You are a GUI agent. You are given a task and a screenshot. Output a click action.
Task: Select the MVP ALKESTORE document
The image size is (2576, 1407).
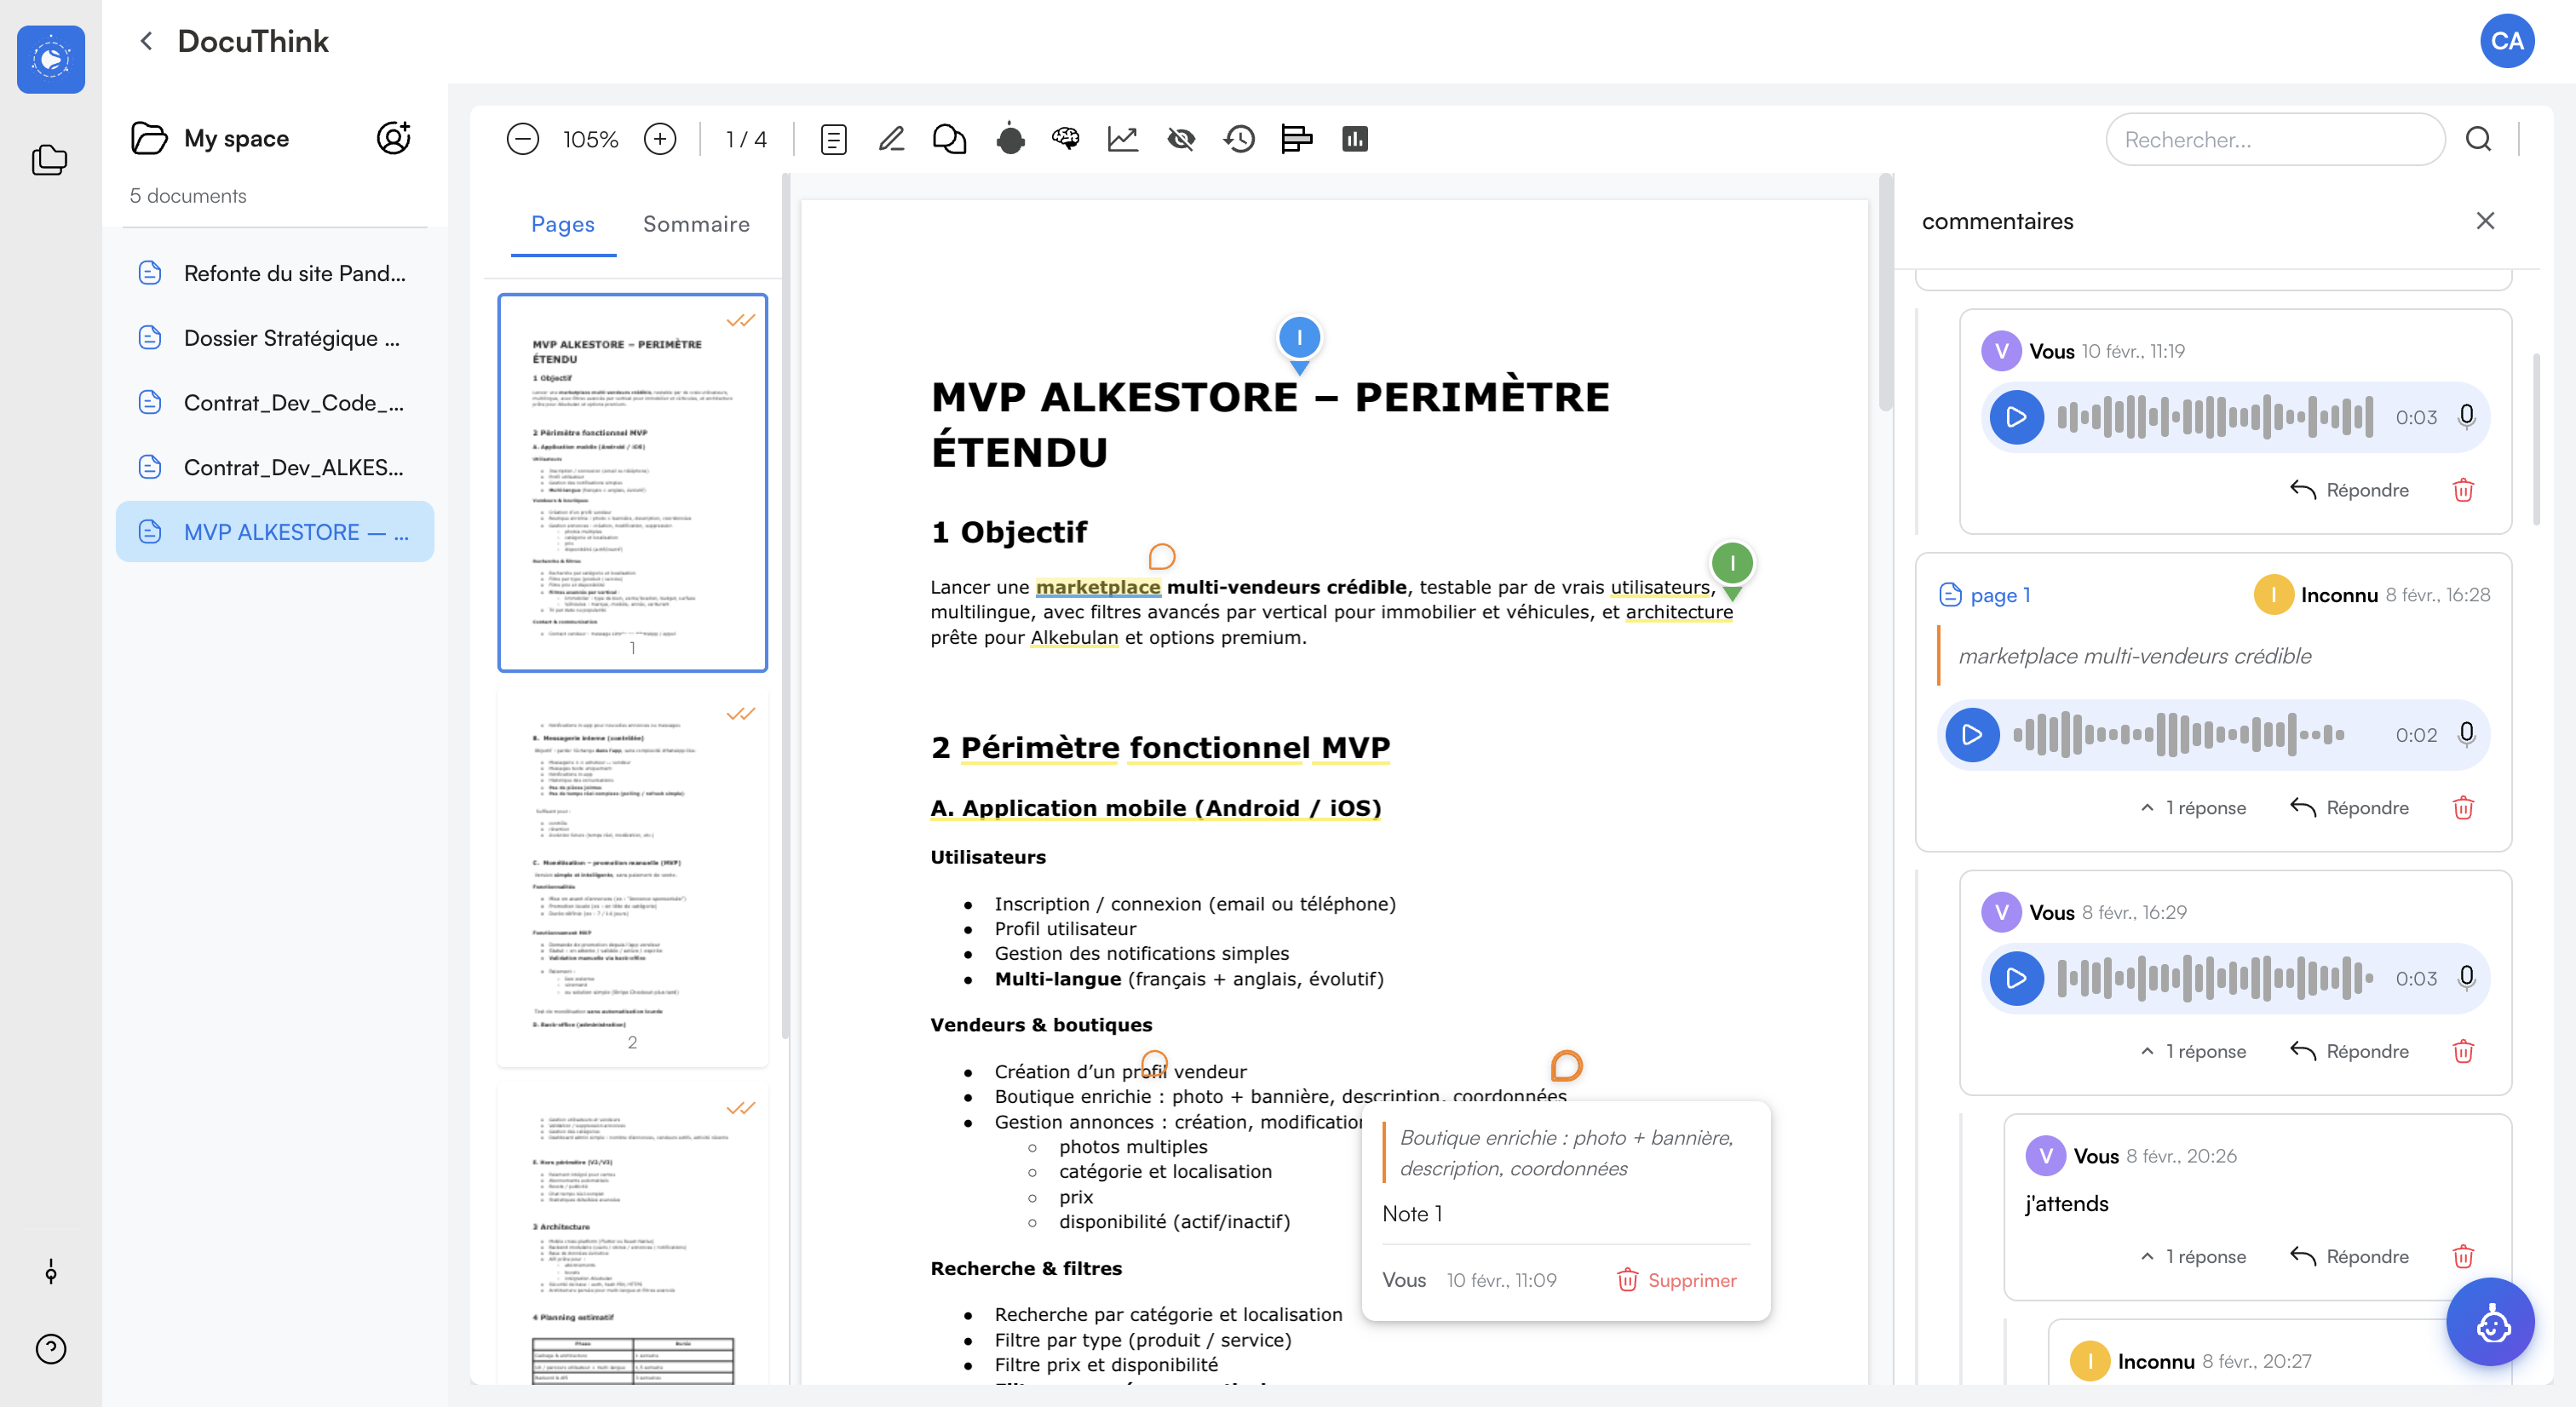[x=275, y=532]
